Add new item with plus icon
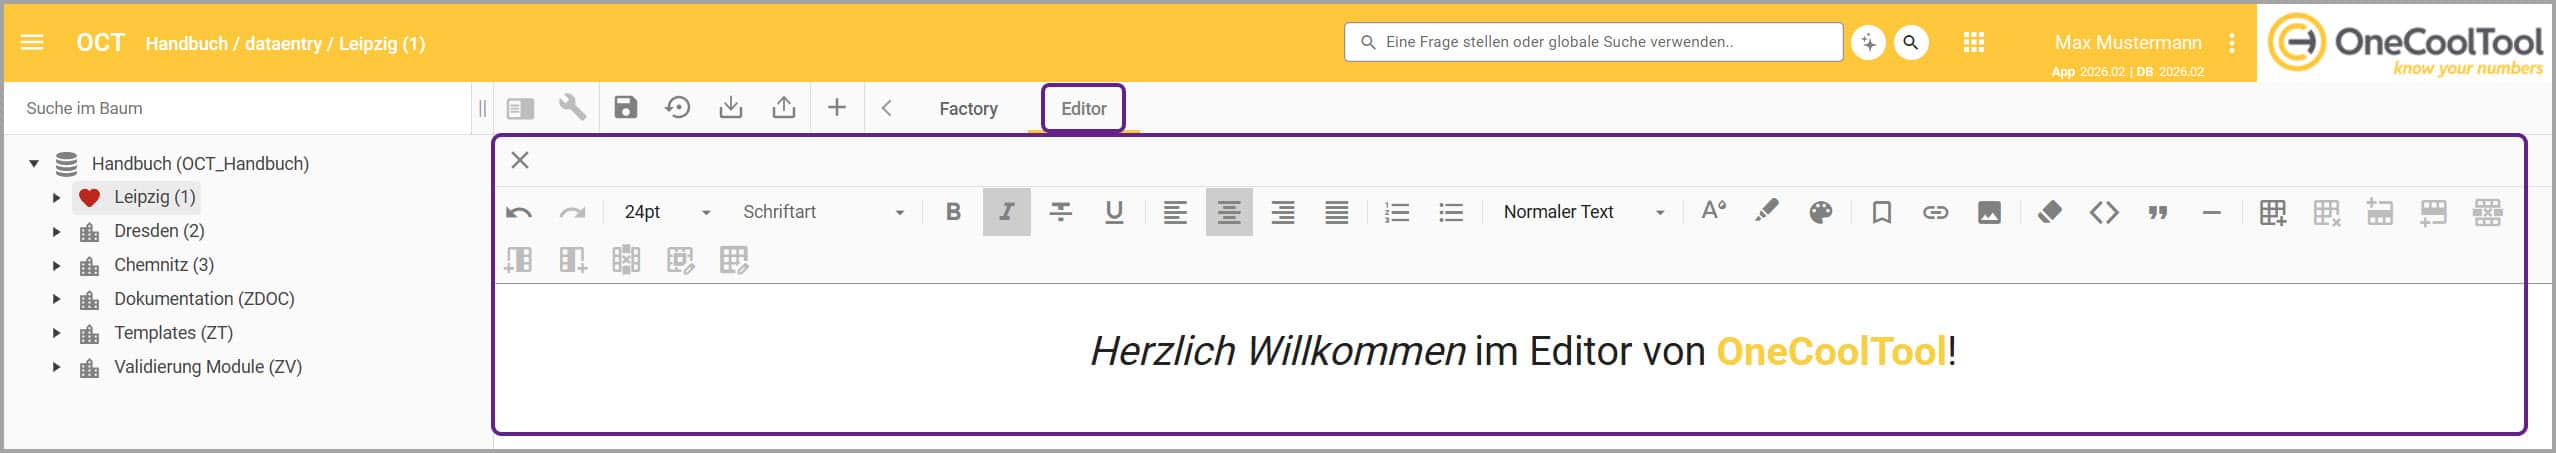 pyautogui.click(x=837, y=108)
